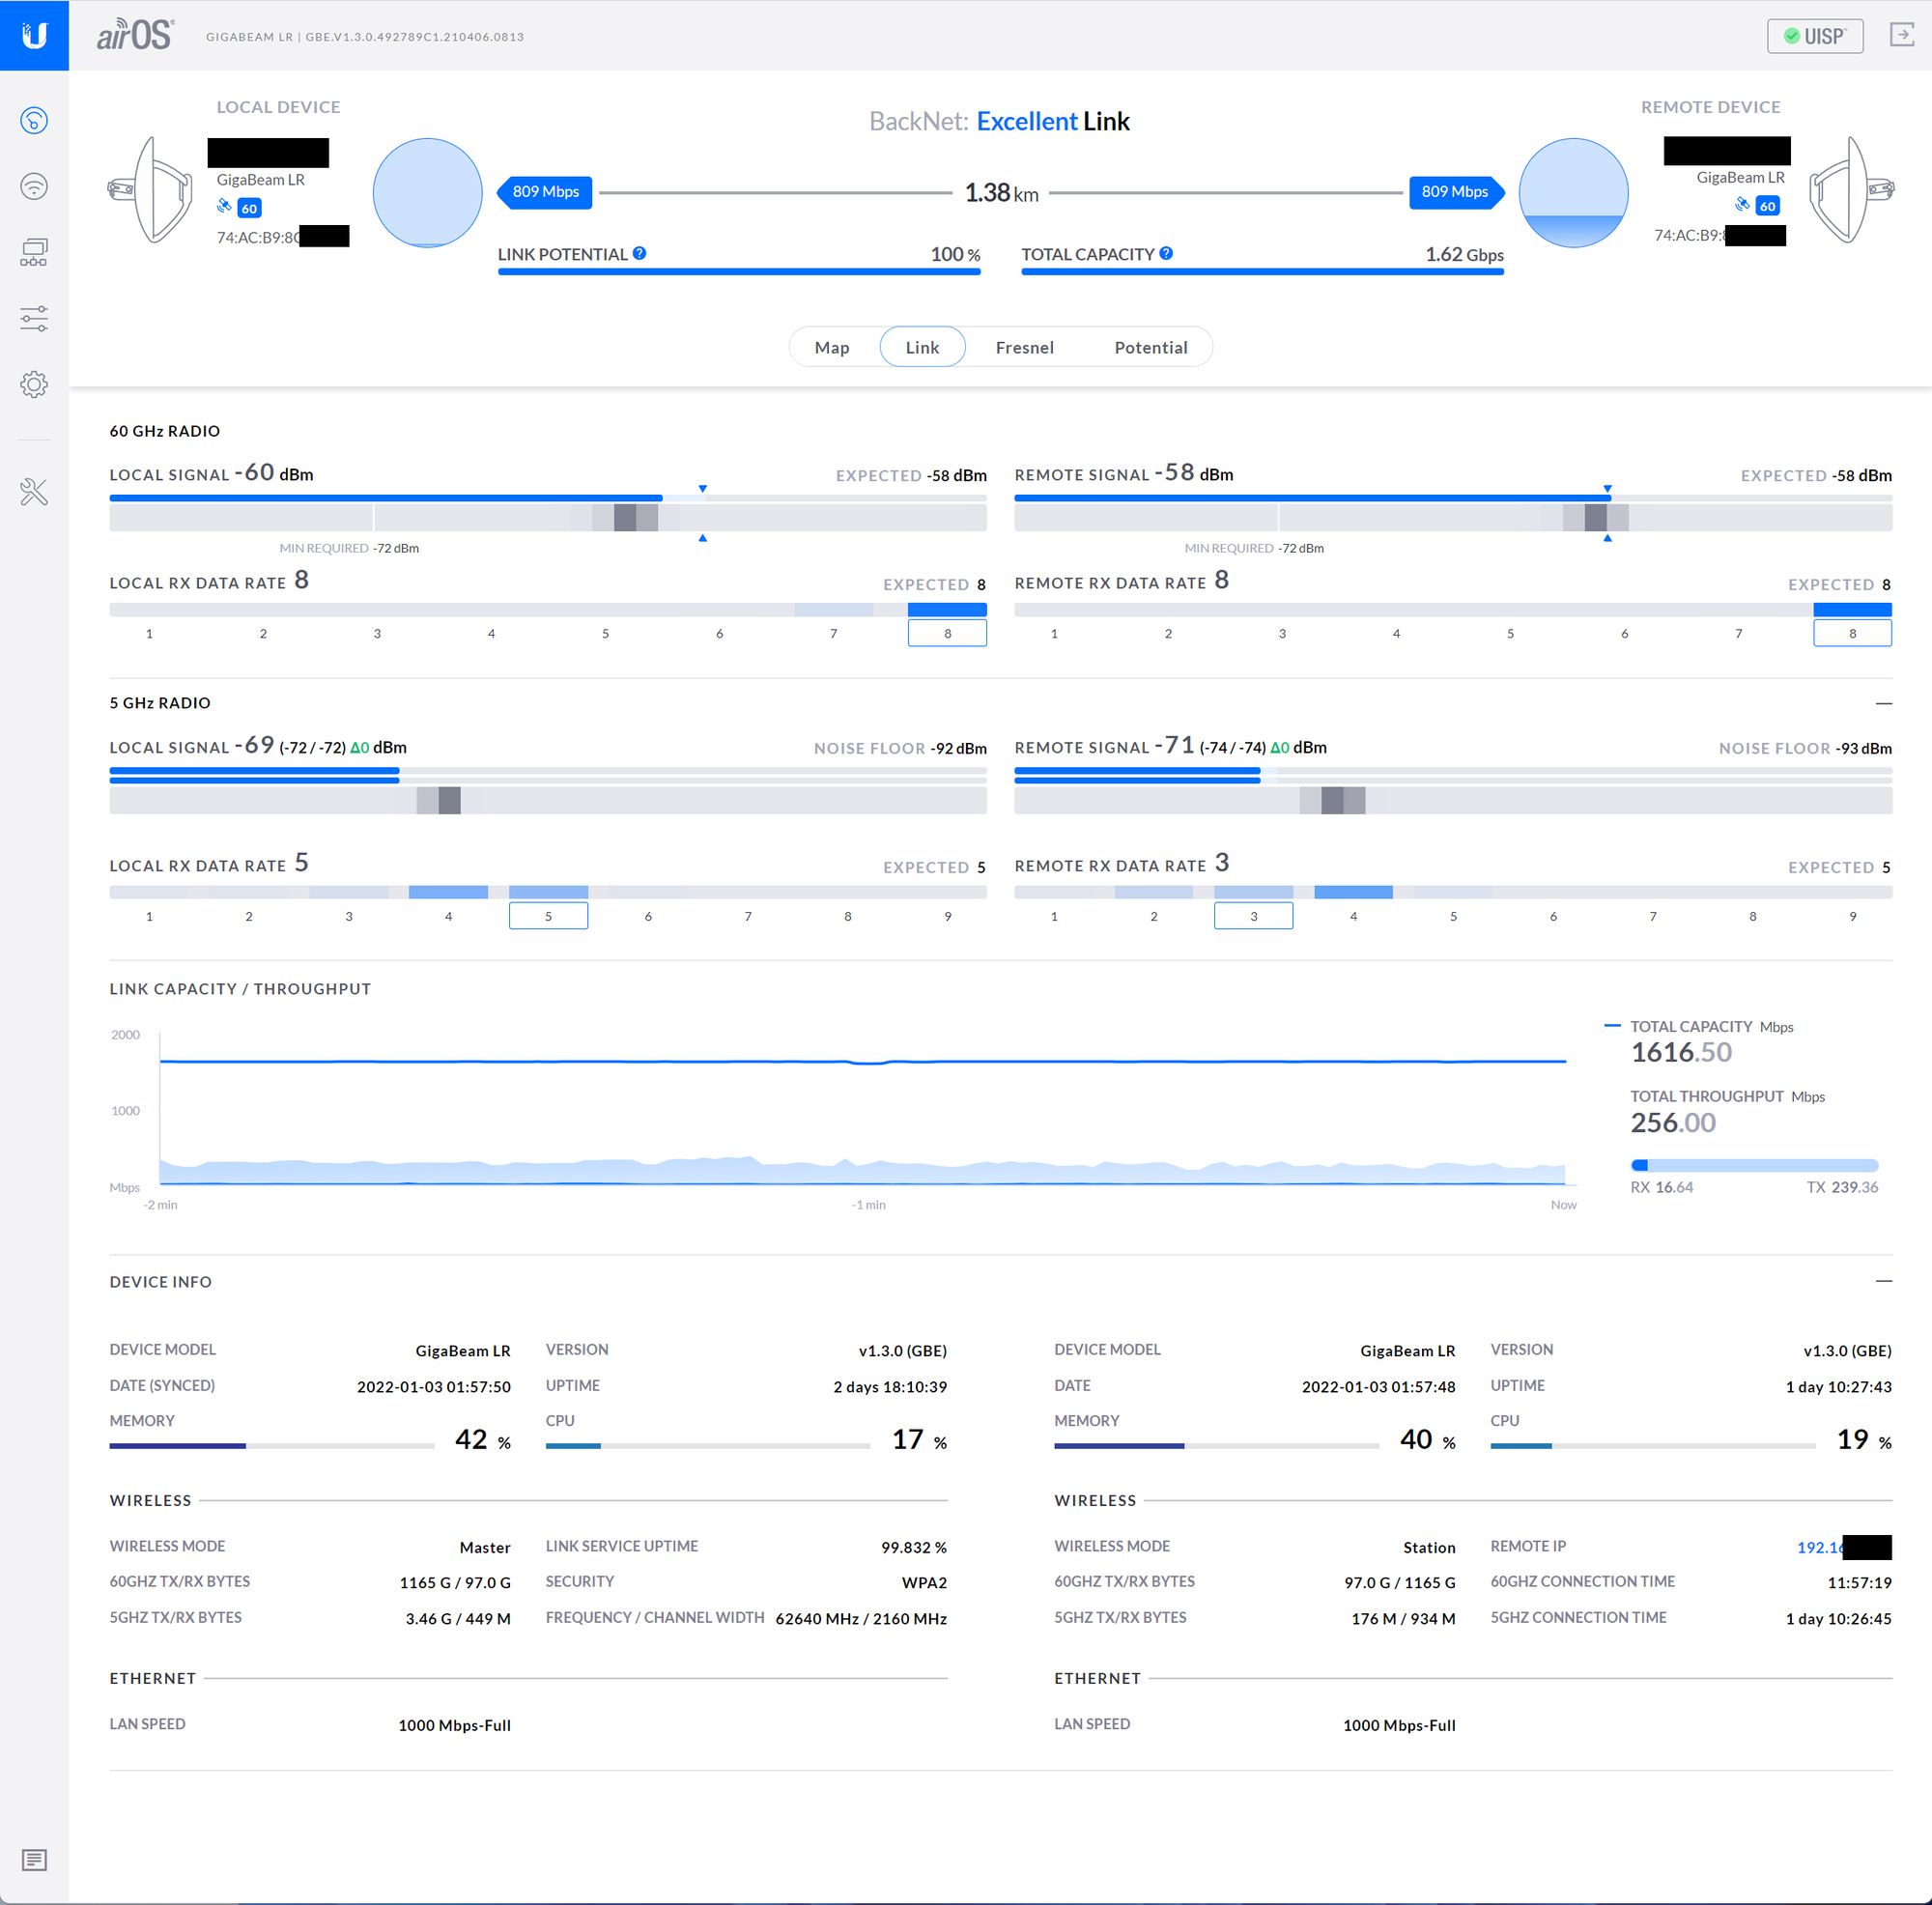Image resolution: width=1932 pixels, height=1905 pixels.
Task: Switch to the Map tab
Action: [x=834, y=346]
